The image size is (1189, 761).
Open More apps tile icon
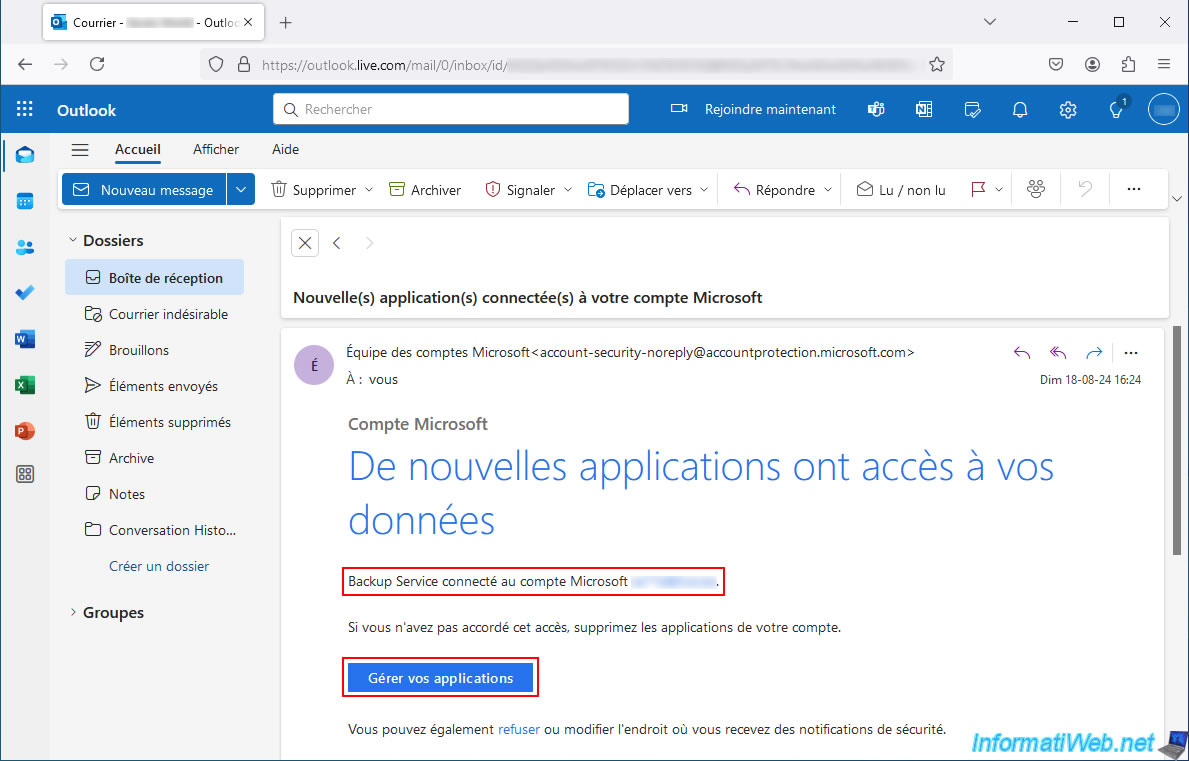[x=25, y=474]
